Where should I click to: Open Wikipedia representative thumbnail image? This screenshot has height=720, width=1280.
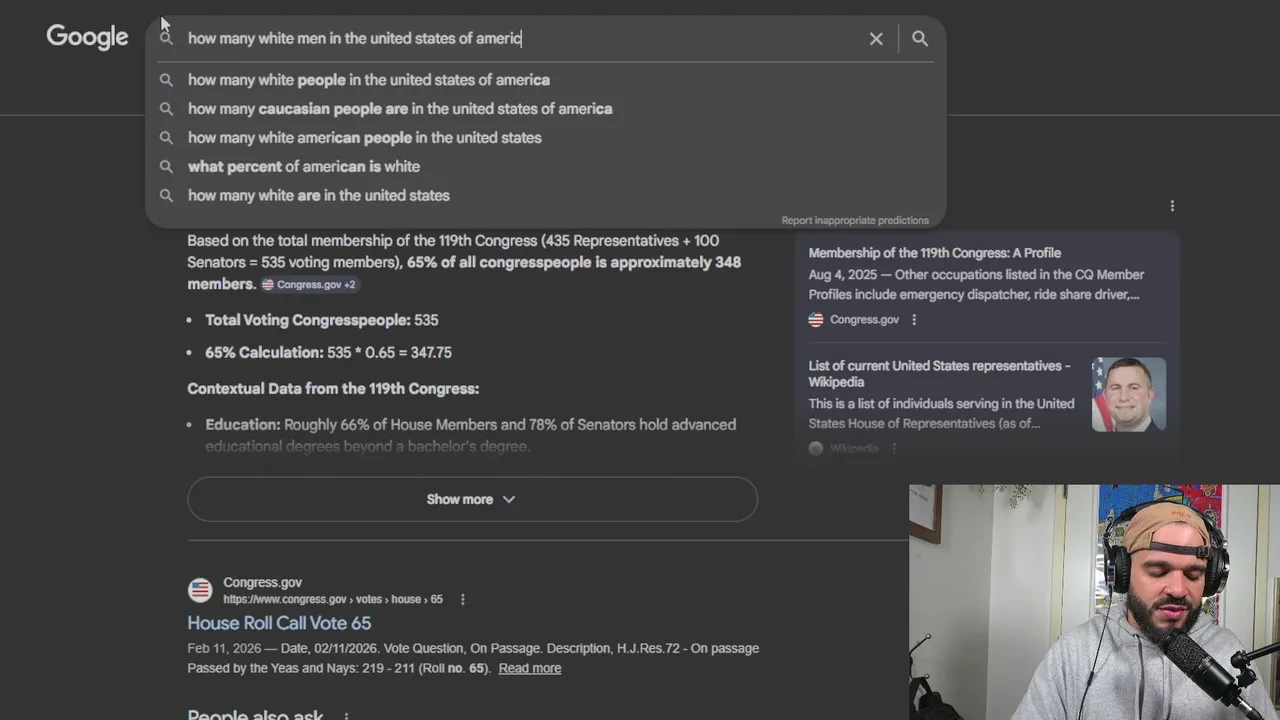click(x=1129, y=395)
